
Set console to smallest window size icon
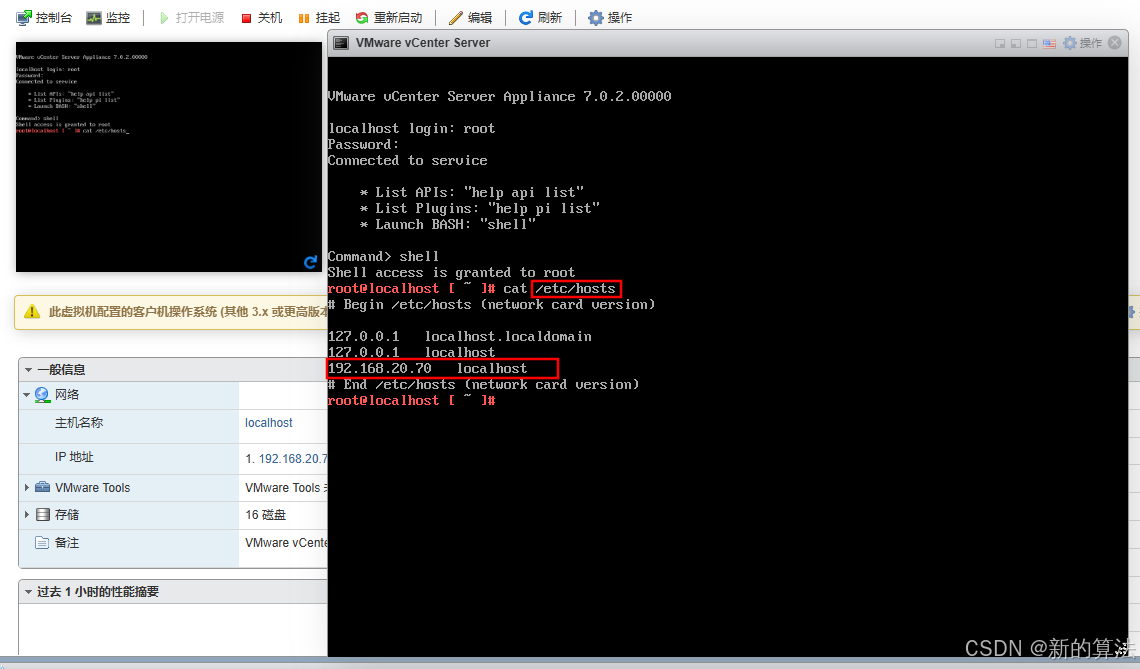tap(1000, 44)
